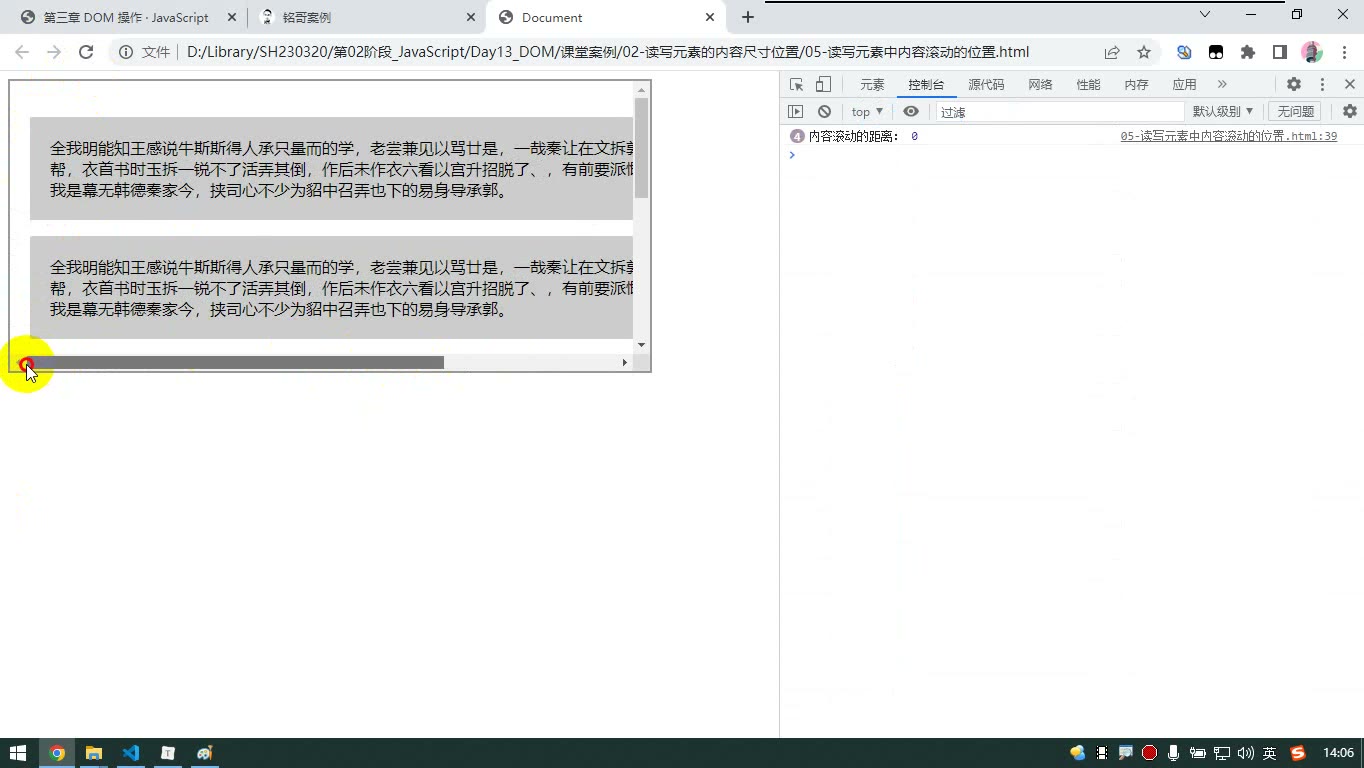The height and width of the screenshot is (768, 1364).
Task: Open Chrome from the taskbar
Action: point(57,753)
